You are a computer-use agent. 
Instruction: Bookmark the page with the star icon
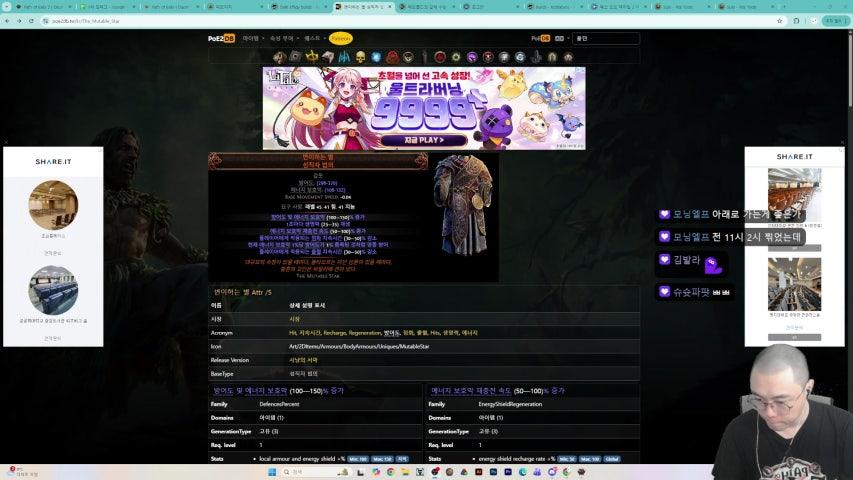click(780, 21)
